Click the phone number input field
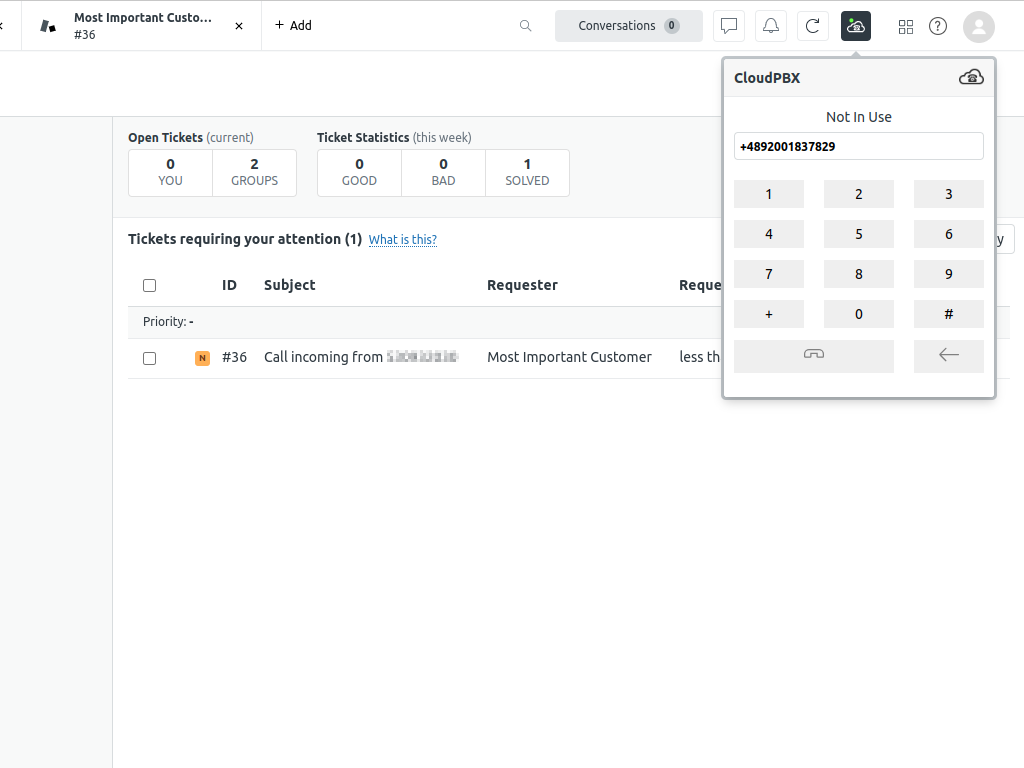This screenshot has width=1024, height=768. coord(858,147)
